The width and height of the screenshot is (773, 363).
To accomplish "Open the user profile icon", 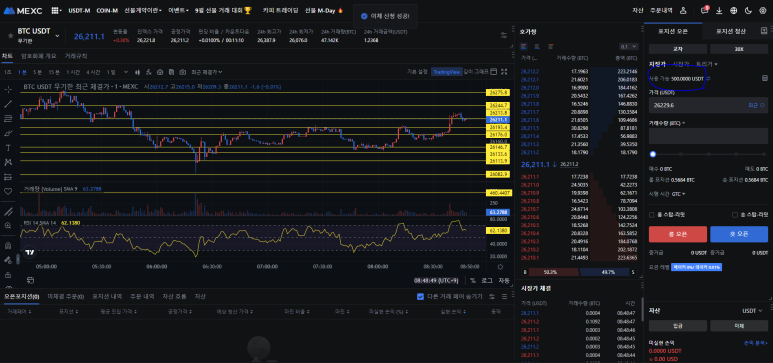I will (683, 10).
